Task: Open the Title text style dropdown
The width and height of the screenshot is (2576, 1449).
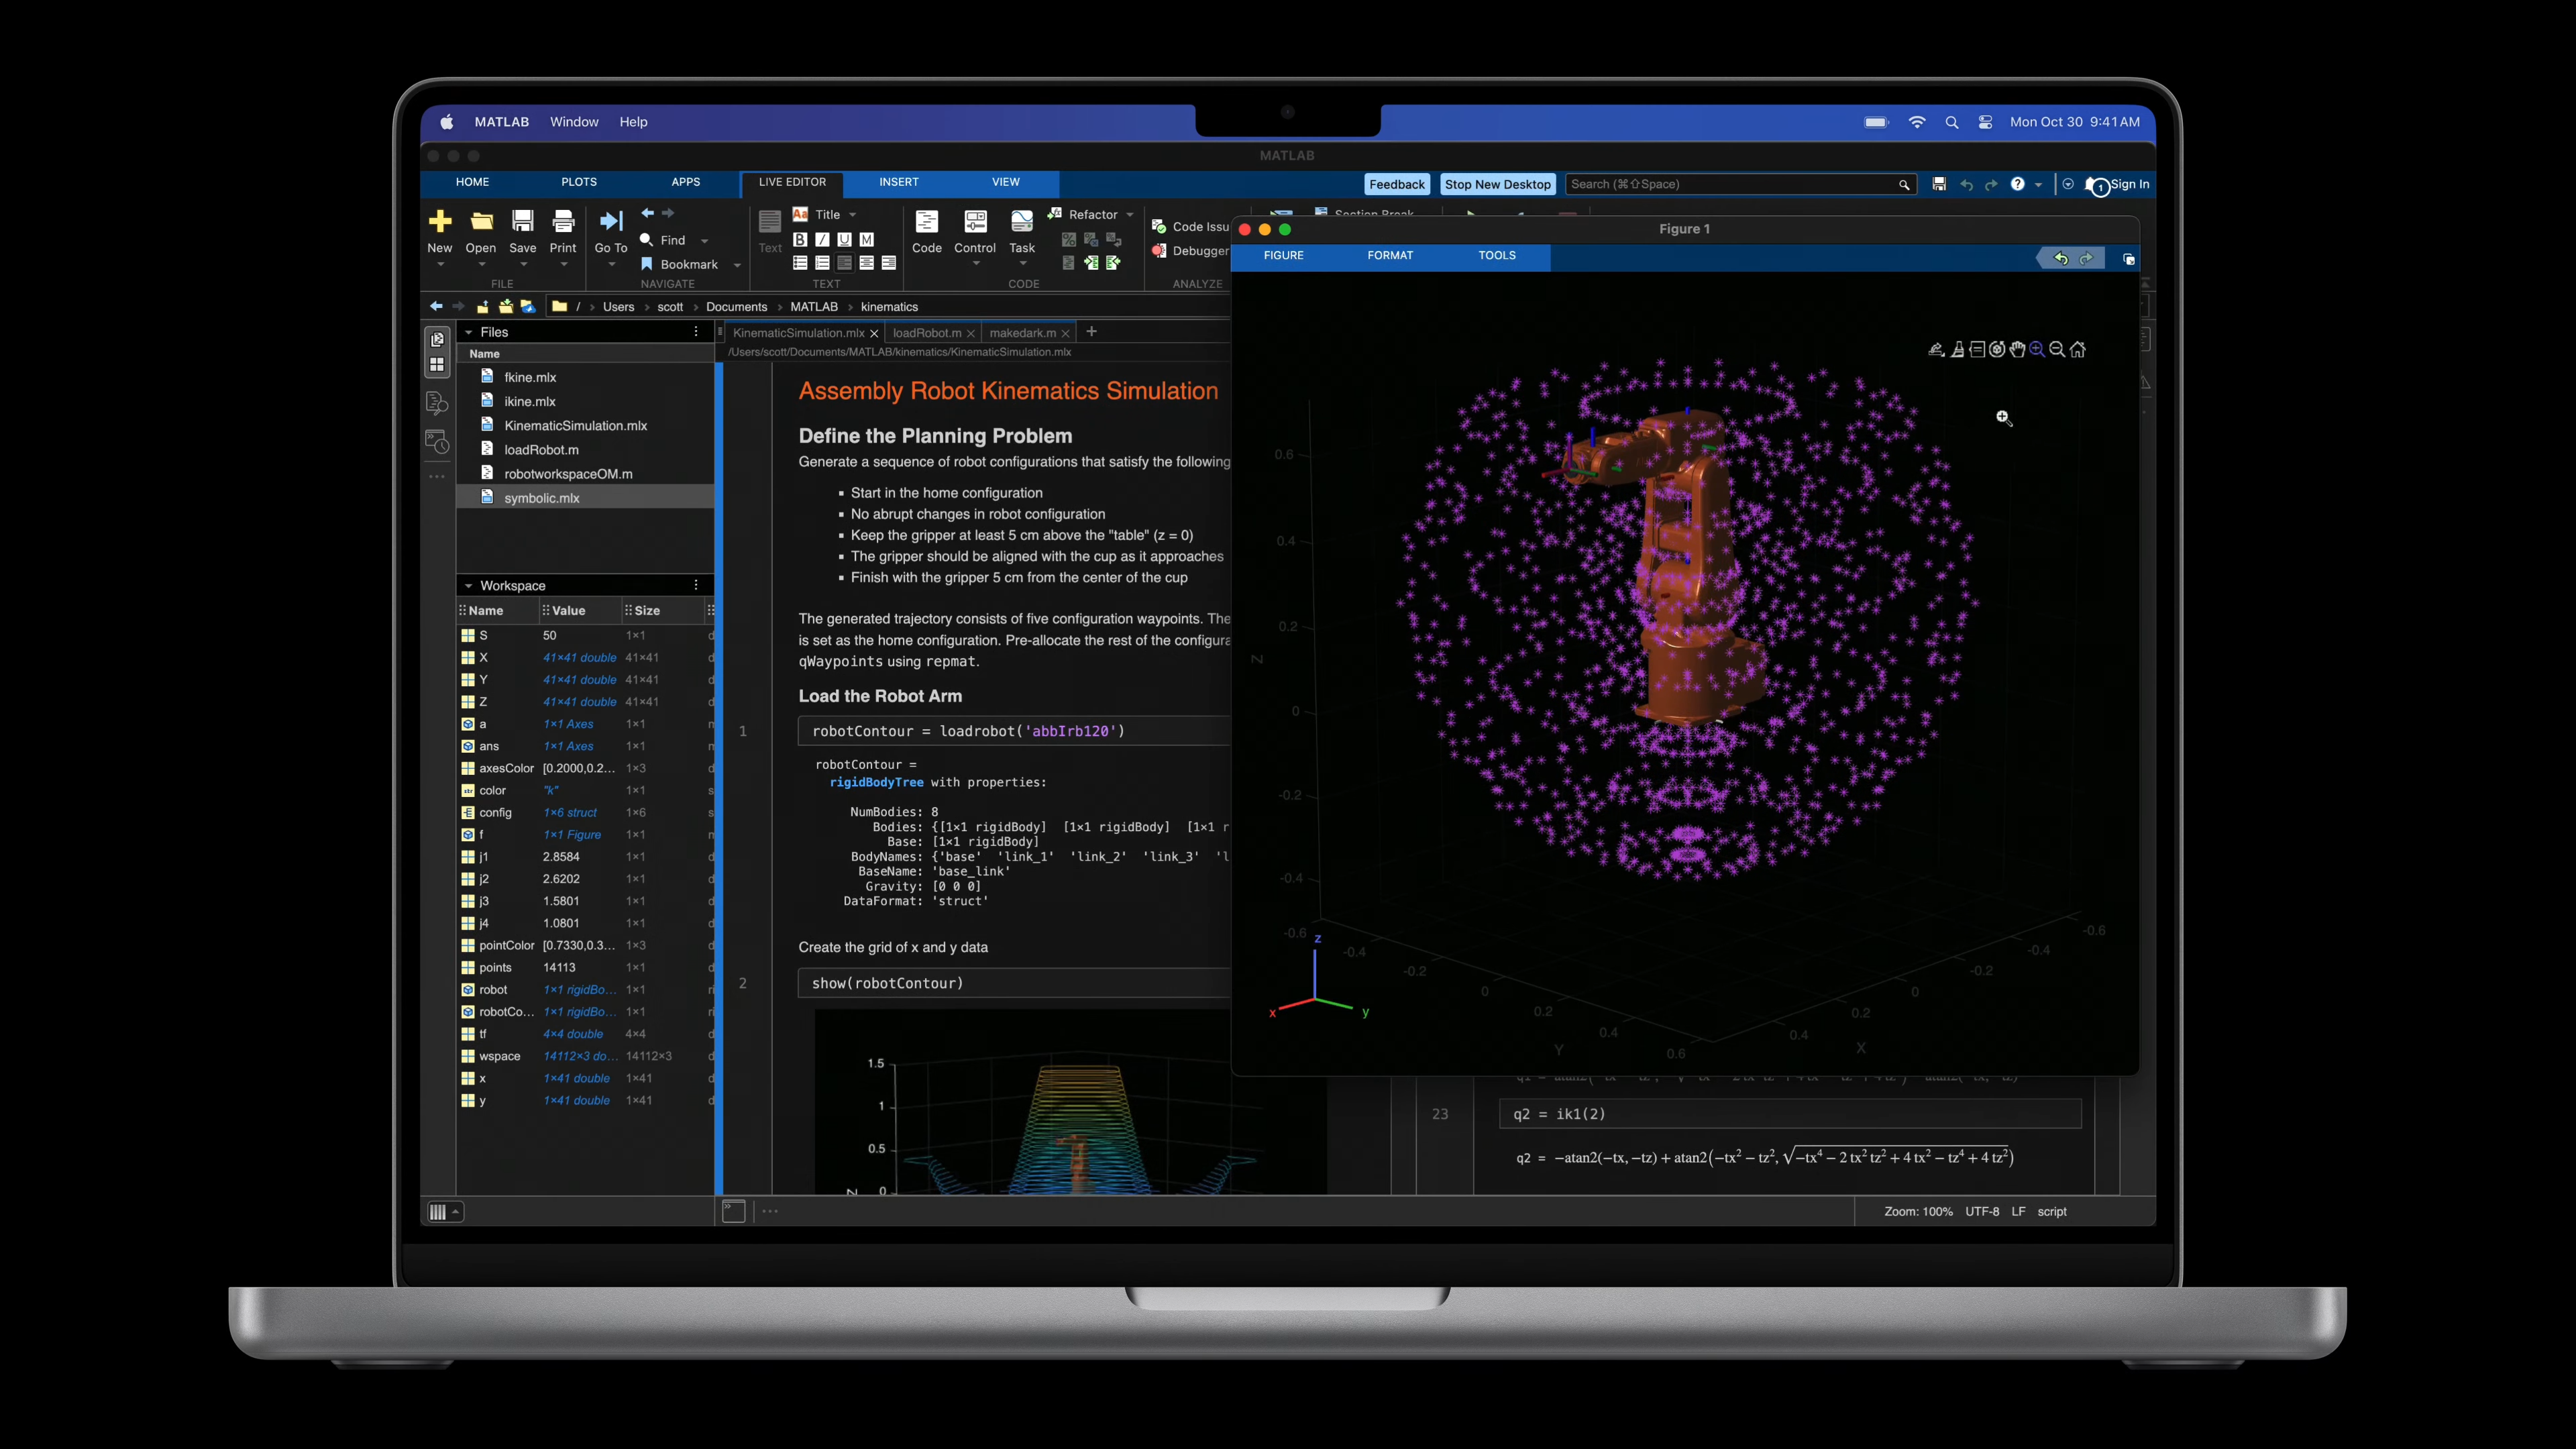Action: [x=852, y=215]
